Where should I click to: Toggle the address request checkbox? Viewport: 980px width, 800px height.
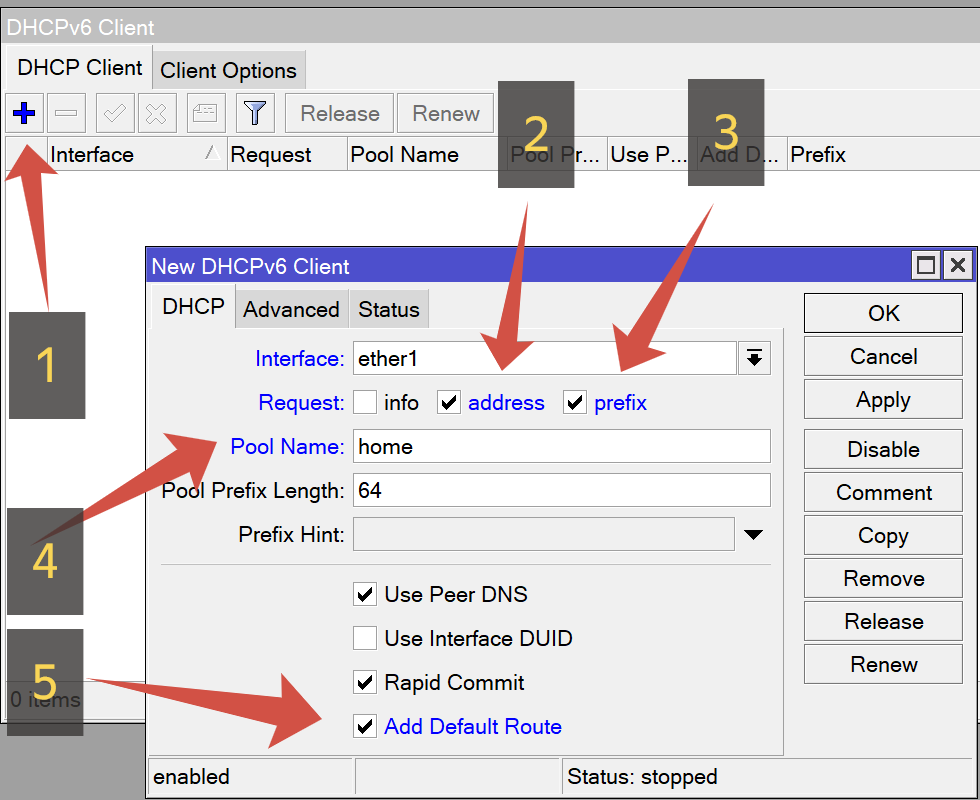pos(449,402)
